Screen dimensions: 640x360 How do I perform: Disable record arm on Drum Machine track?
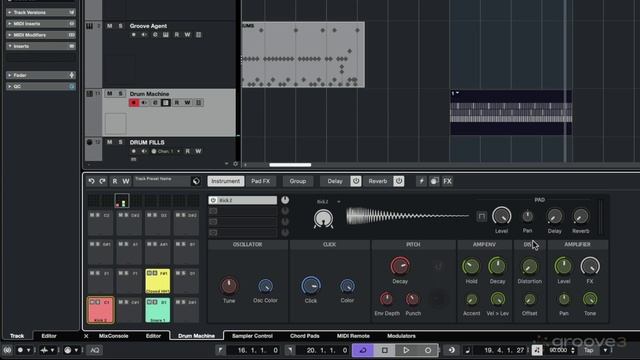click(x=134, y=102)
